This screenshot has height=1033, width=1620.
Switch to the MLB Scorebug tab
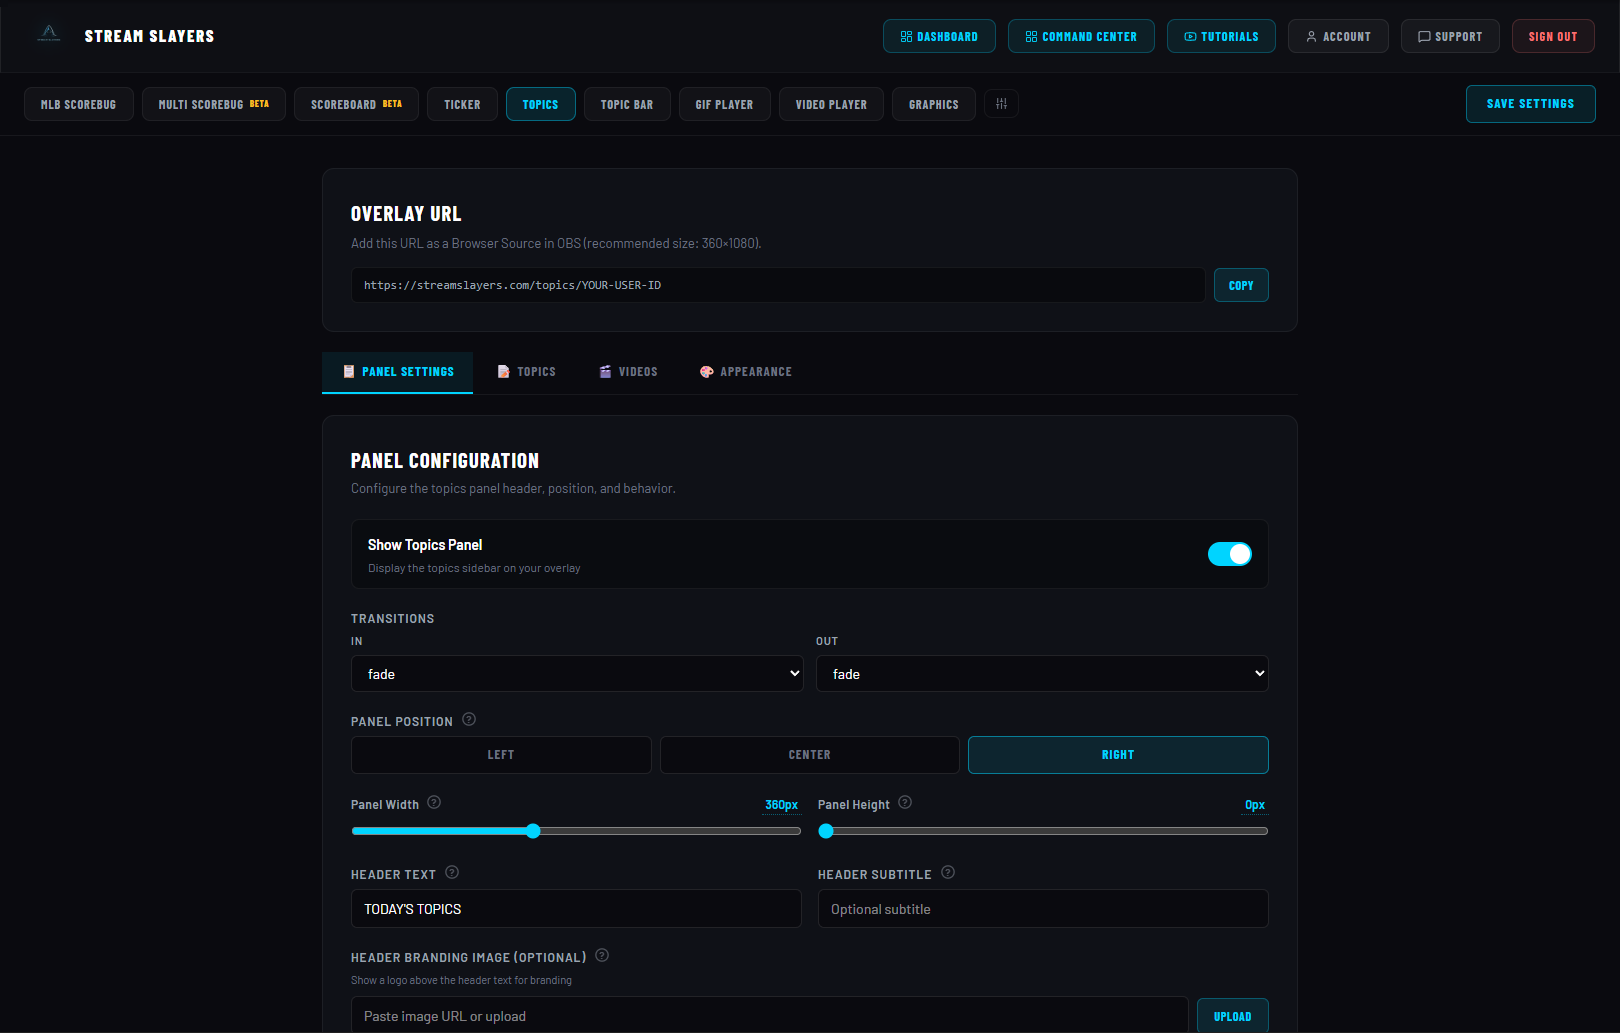(x=79, y=104)
